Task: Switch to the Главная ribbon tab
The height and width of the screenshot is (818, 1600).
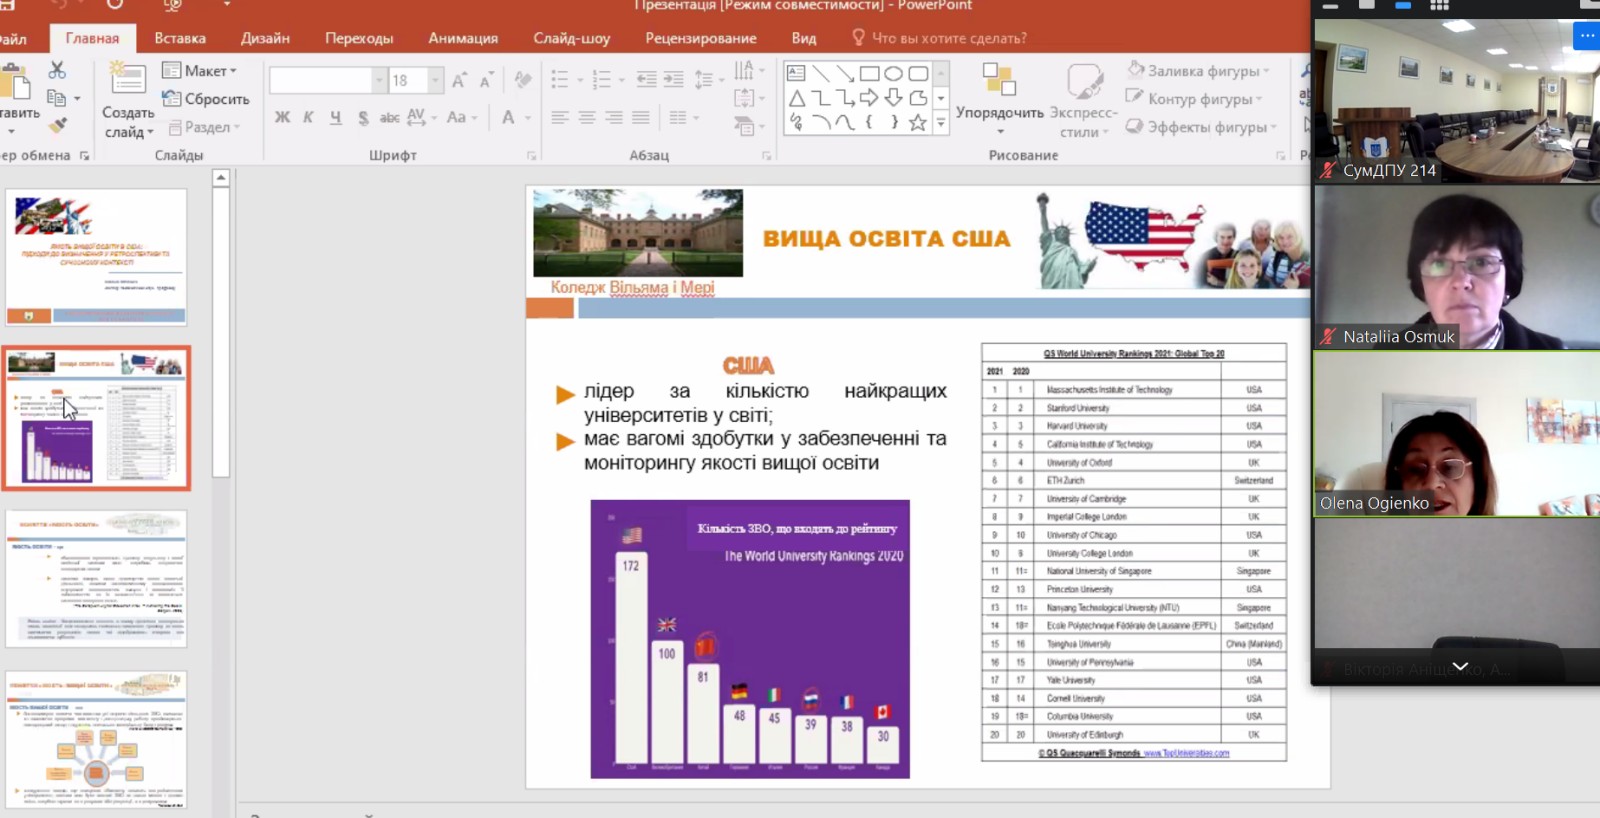Action: (x=92, y=38)
